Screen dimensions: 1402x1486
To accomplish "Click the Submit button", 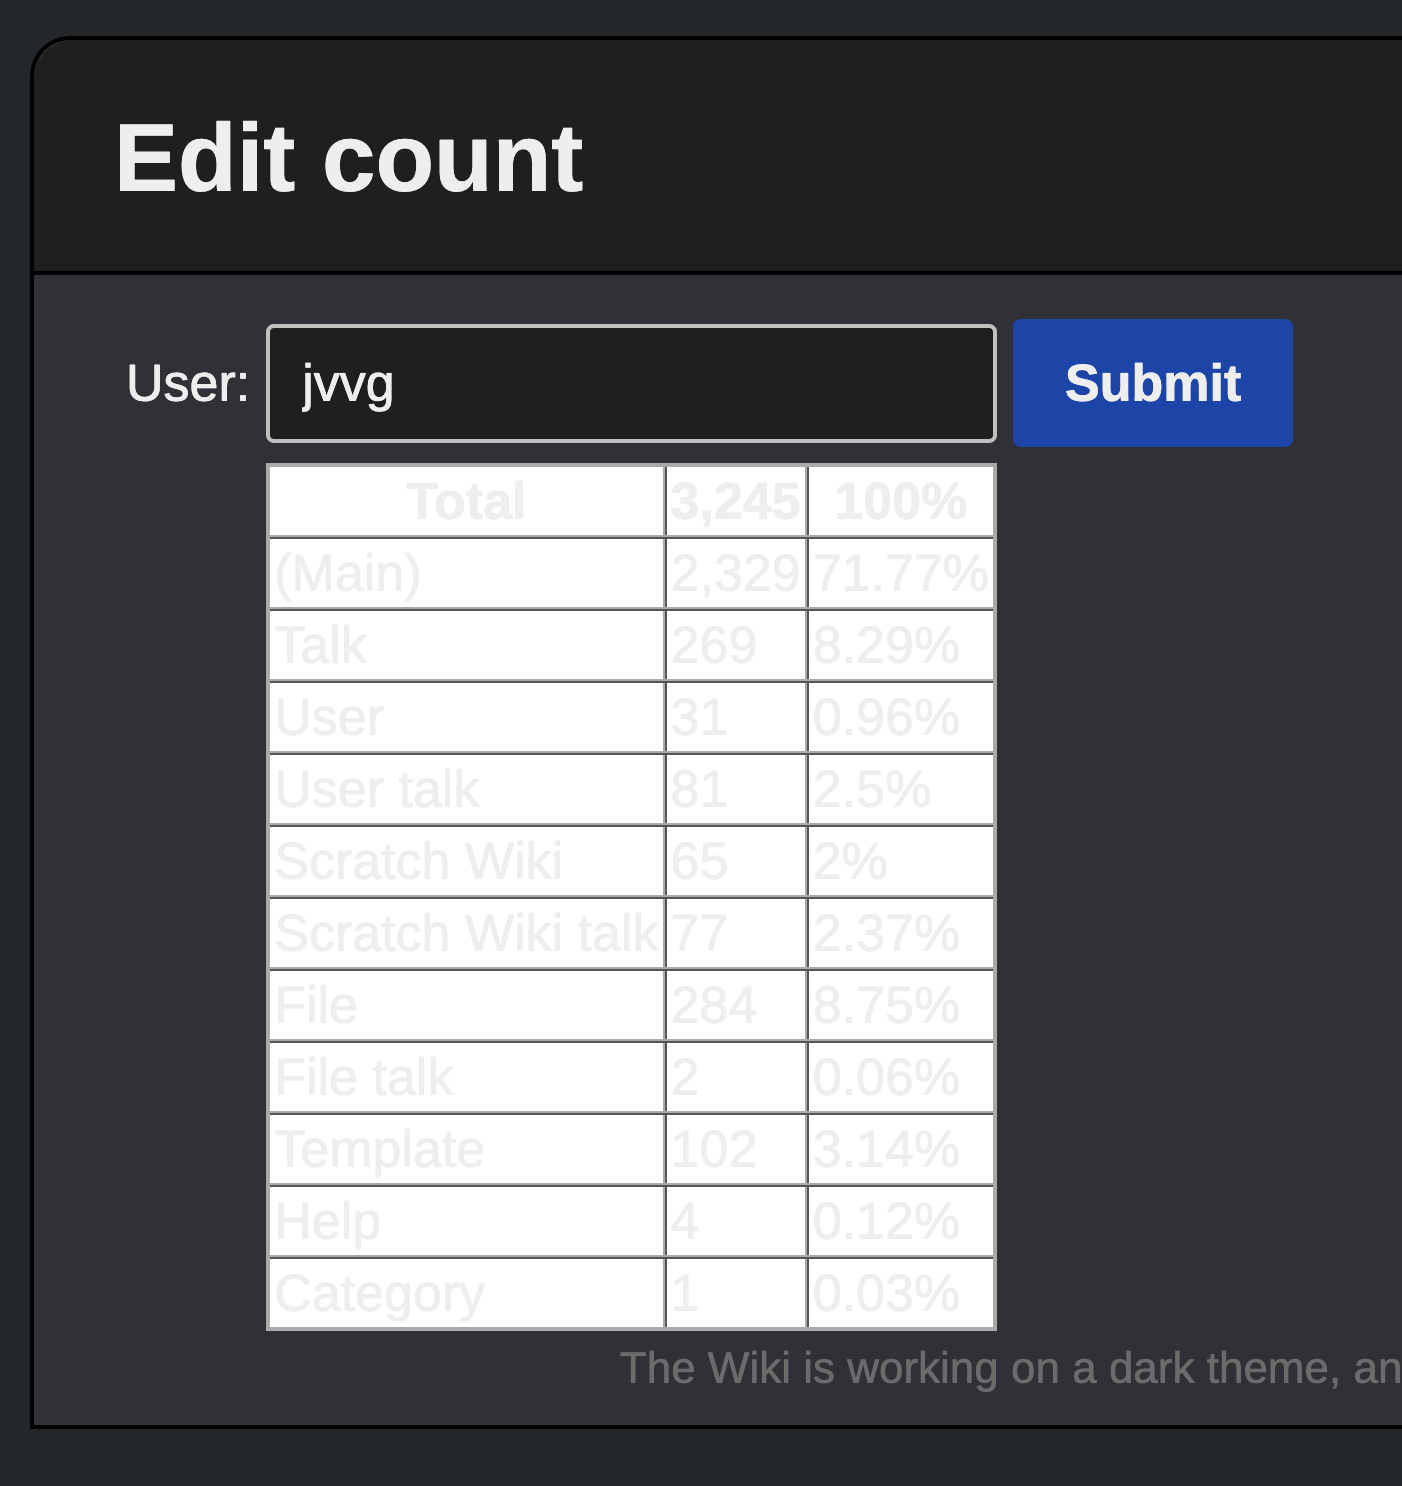I will tap(1152, 383).
